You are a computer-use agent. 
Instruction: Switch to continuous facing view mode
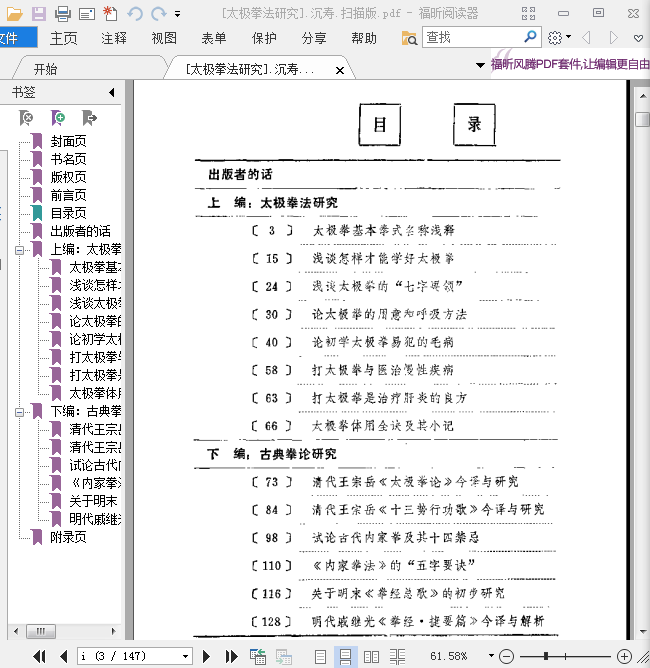click(x=397, y=656)
